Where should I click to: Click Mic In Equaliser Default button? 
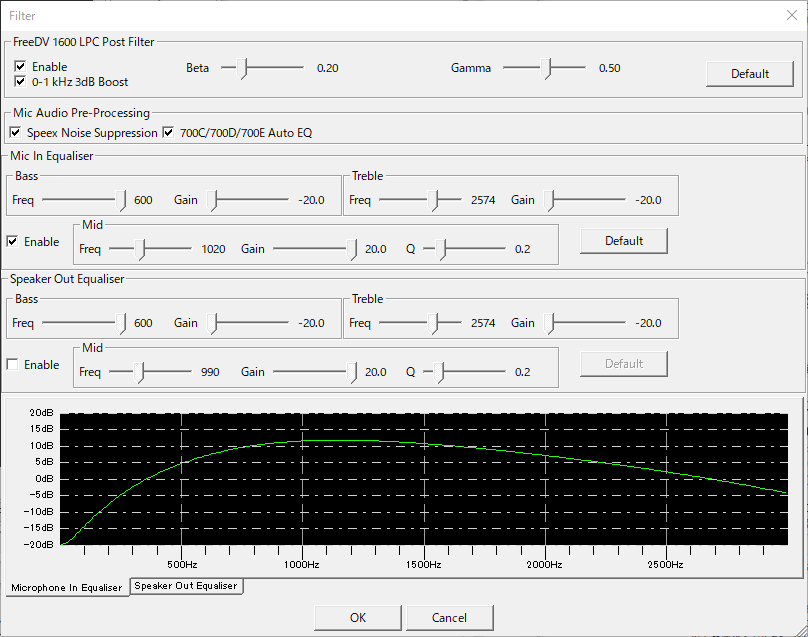[623, 241]
